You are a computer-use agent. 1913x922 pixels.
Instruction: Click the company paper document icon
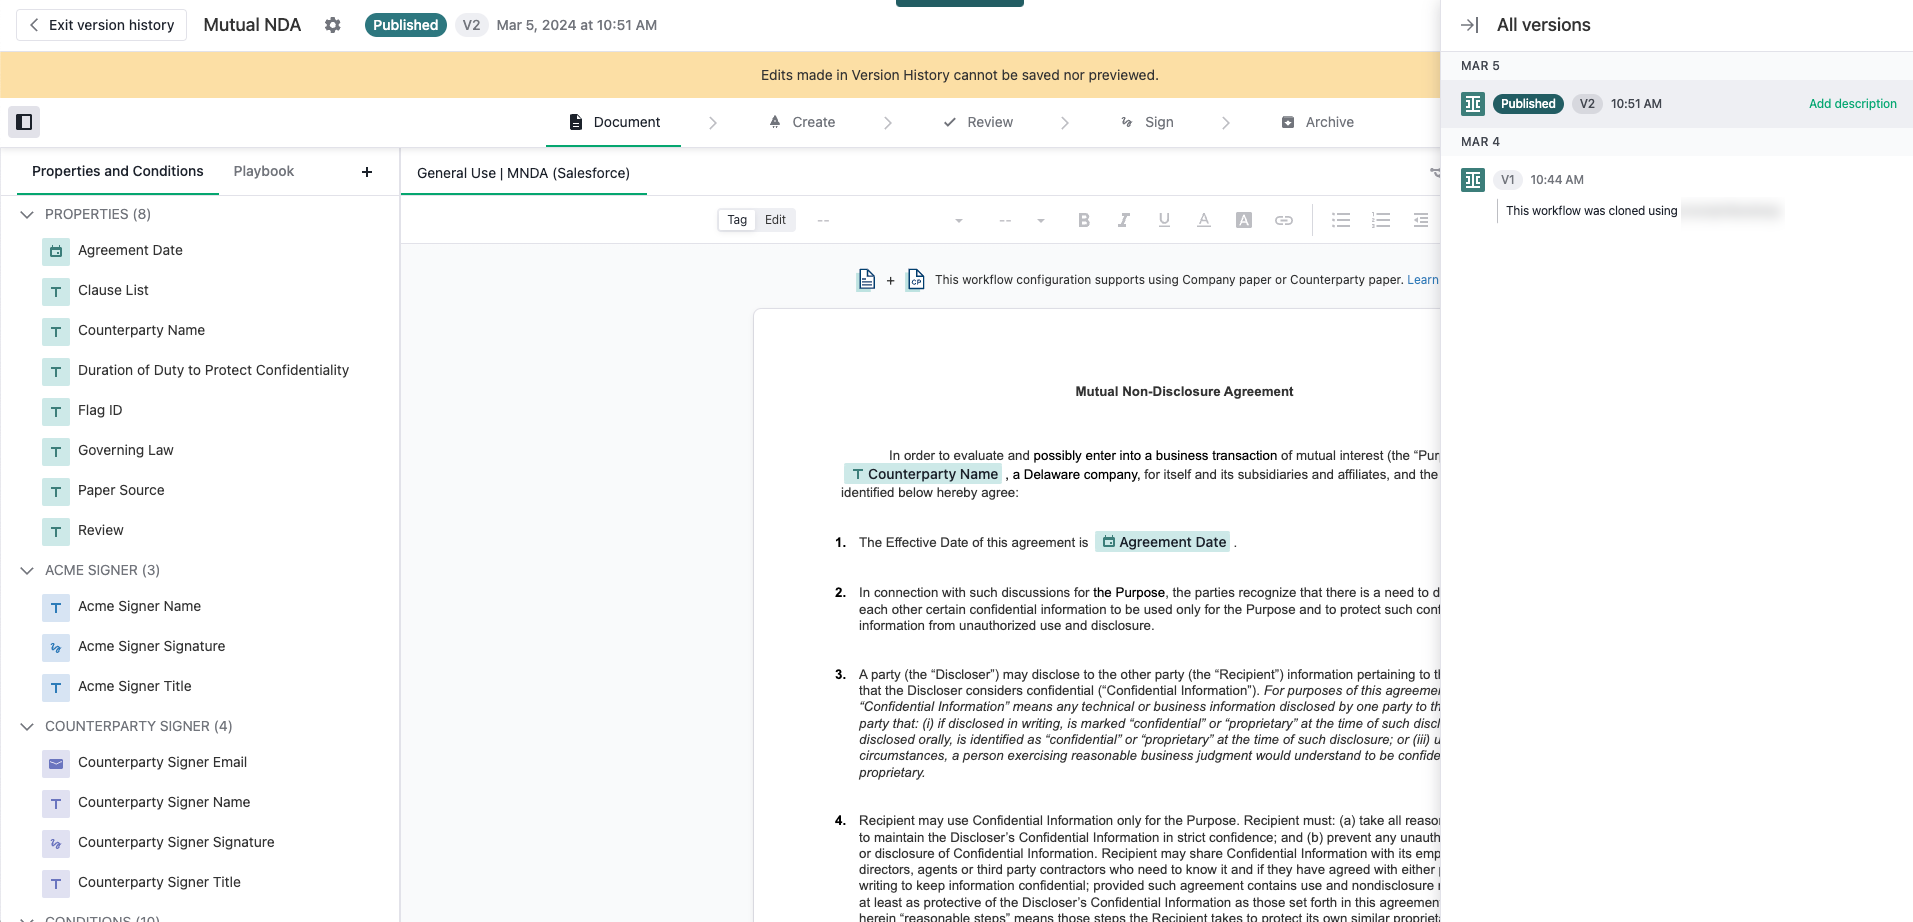pyautogui.click(x=867, y=280)
